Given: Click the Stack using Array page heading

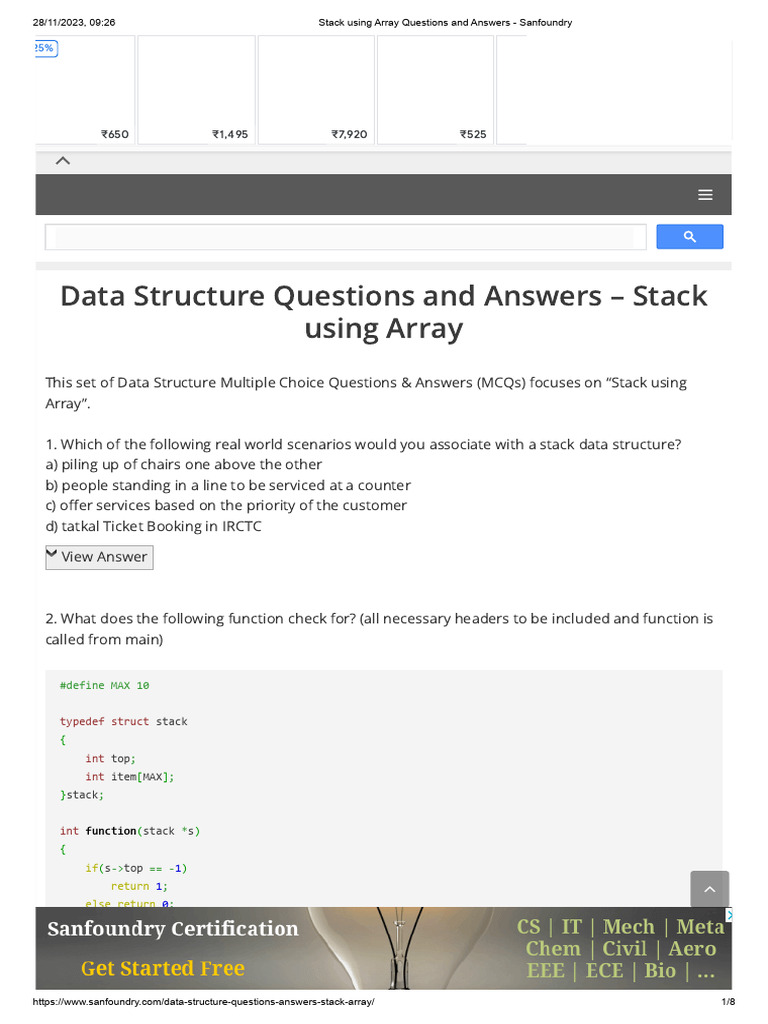Looking at the screenshot, I should click(x=384, y=312).
